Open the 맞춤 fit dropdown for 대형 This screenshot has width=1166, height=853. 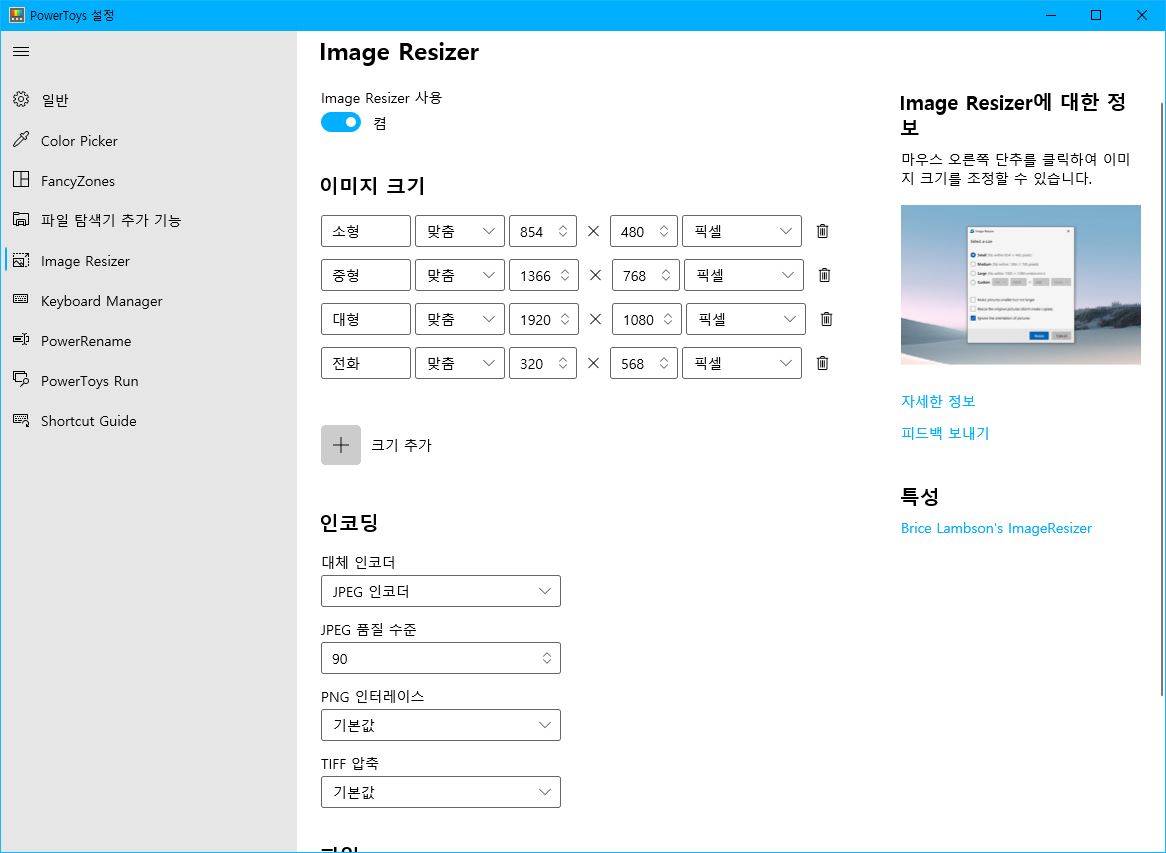coord(460,319)
